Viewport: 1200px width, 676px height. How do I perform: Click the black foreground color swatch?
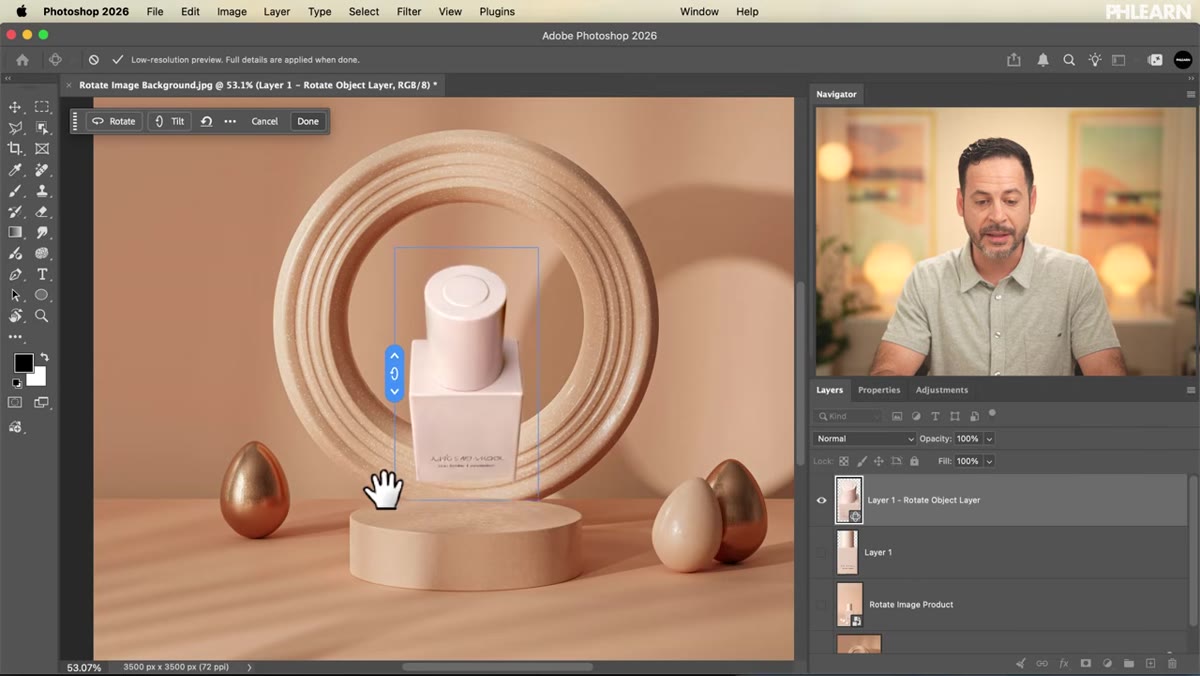click(22, 363)
